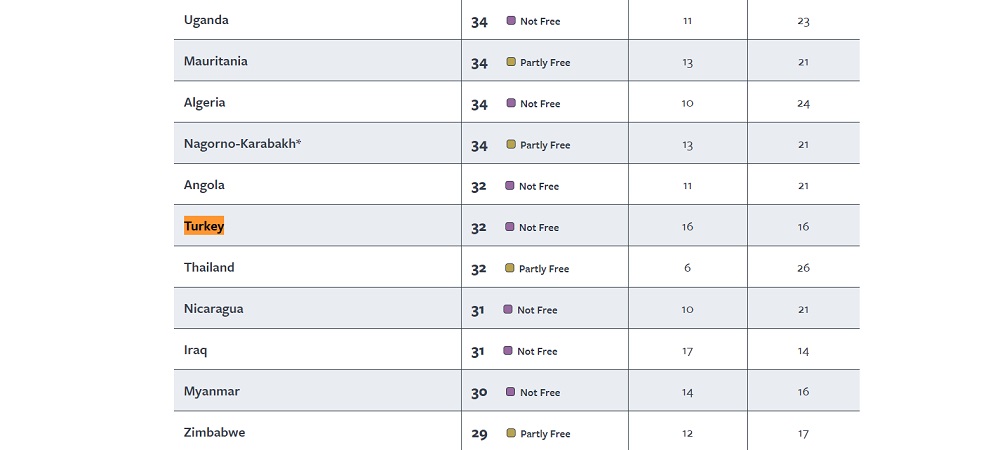
Task: Click the gold icon in Nagorno-Karabakh row
Action: click(511, 144)
